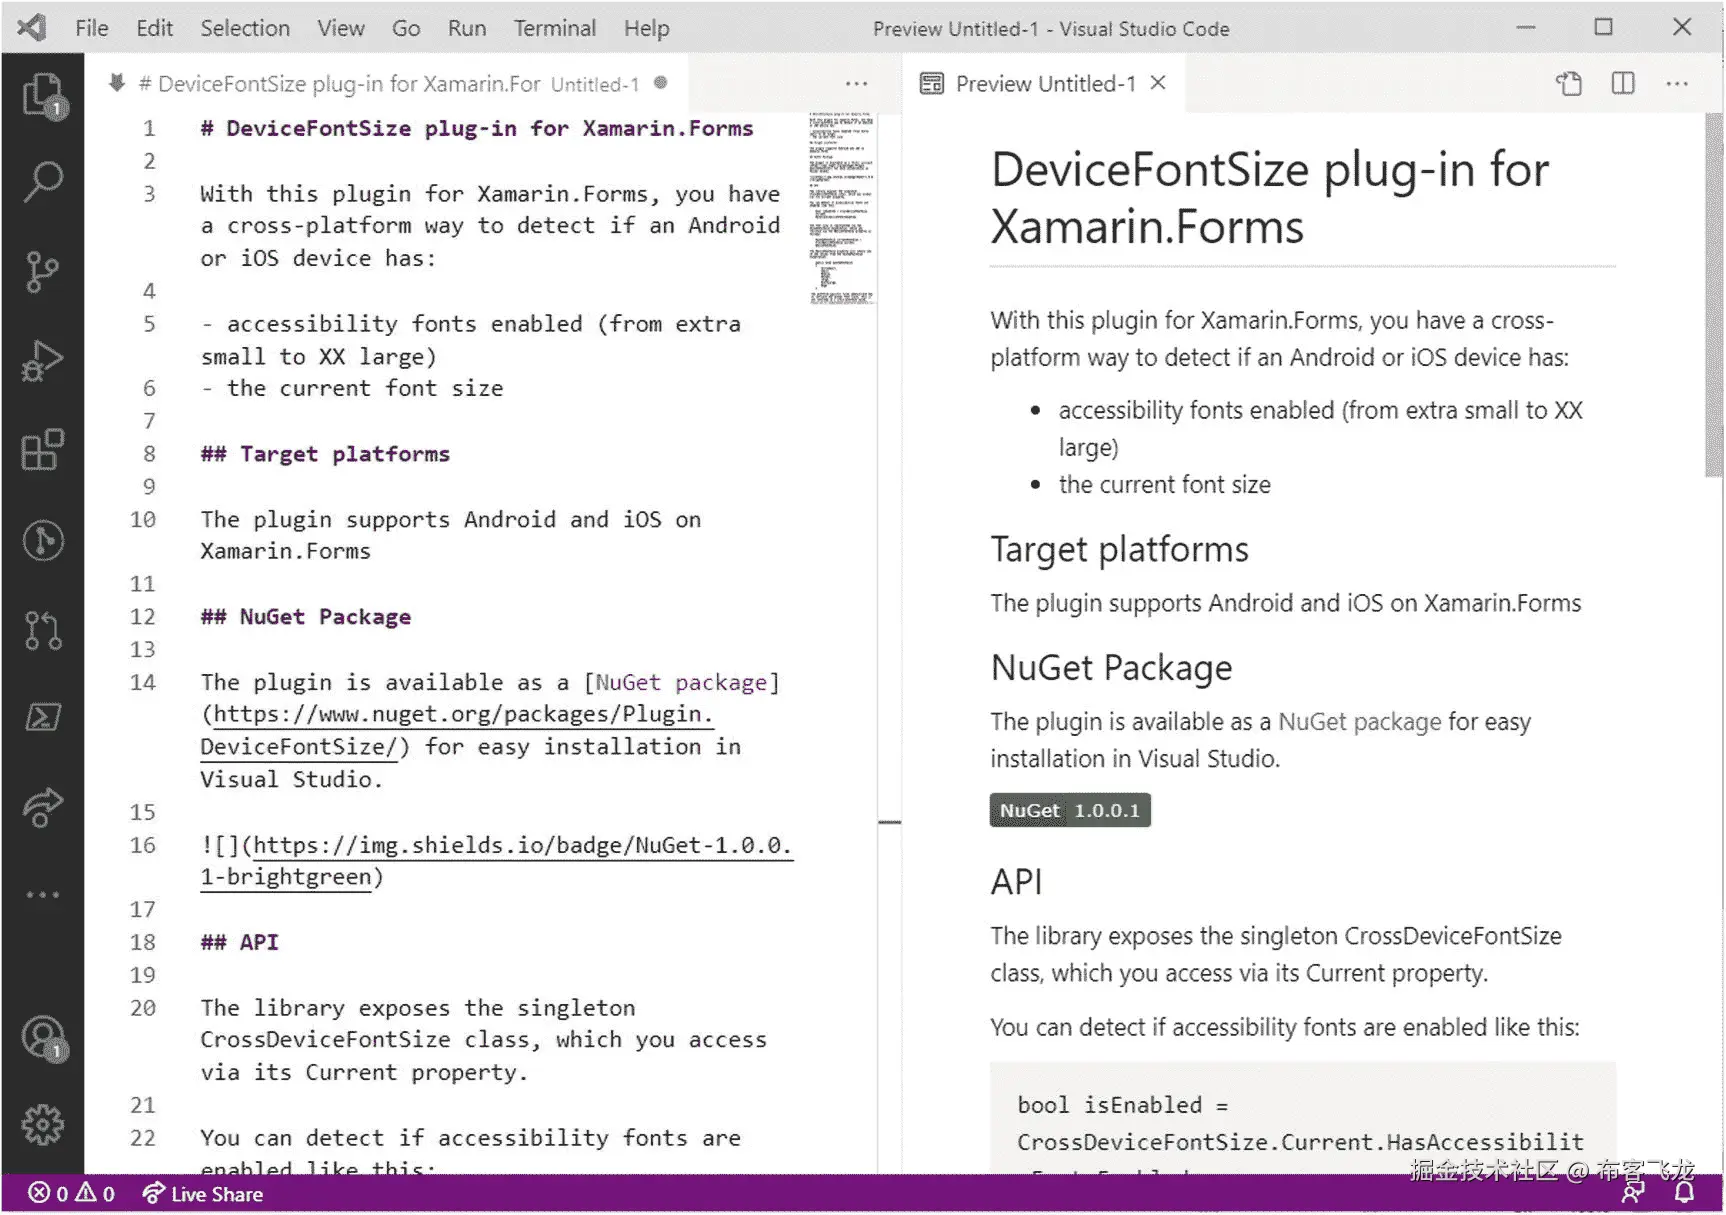Image resolution: width=1726 pixels, height=1215 pixels.
Task: Click the unsaved-changes dot on the Untitled-1 tab
Action: tap(661, 83)
